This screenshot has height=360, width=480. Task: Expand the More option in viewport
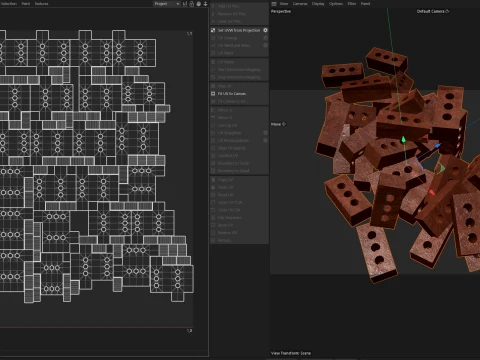[278, 124]
